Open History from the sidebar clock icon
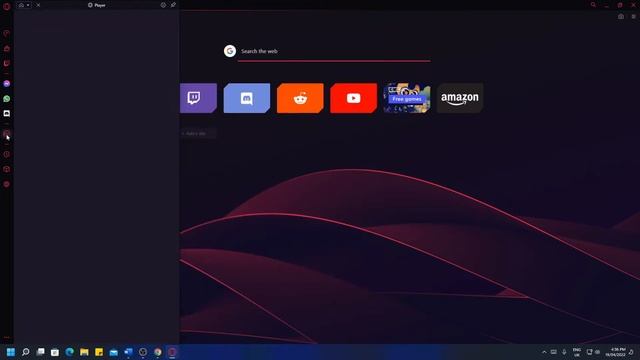640x360 pixels. [7, 154]
